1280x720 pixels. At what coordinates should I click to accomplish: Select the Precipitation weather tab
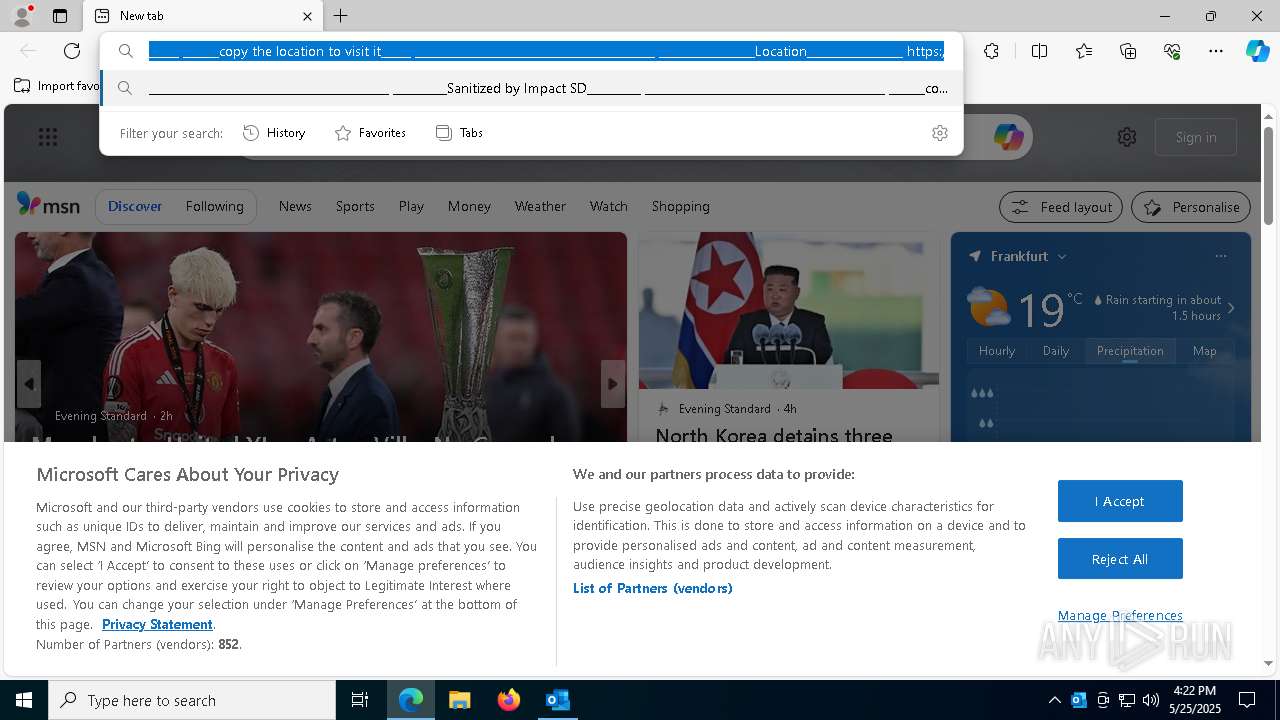[1130, 351]
